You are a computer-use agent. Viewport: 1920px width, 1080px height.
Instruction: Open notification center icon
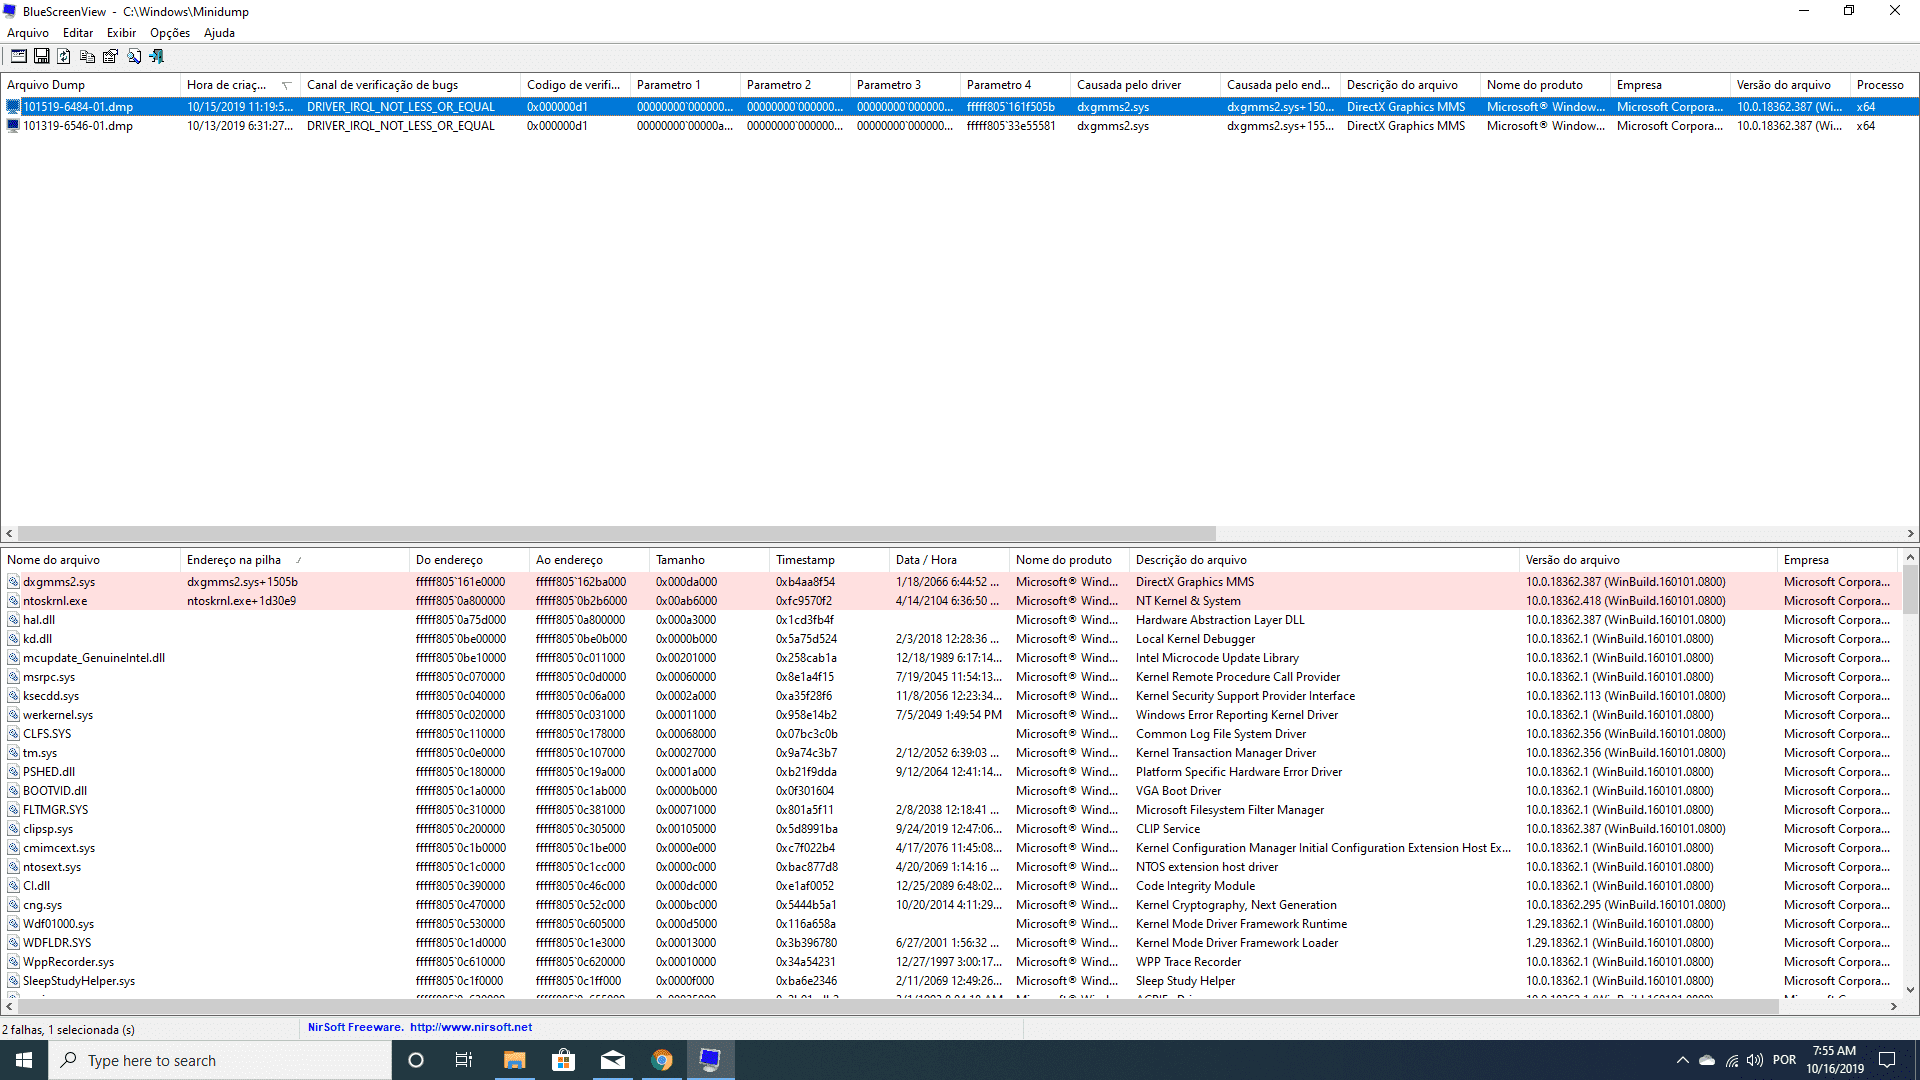(x=1888, y=1060)
